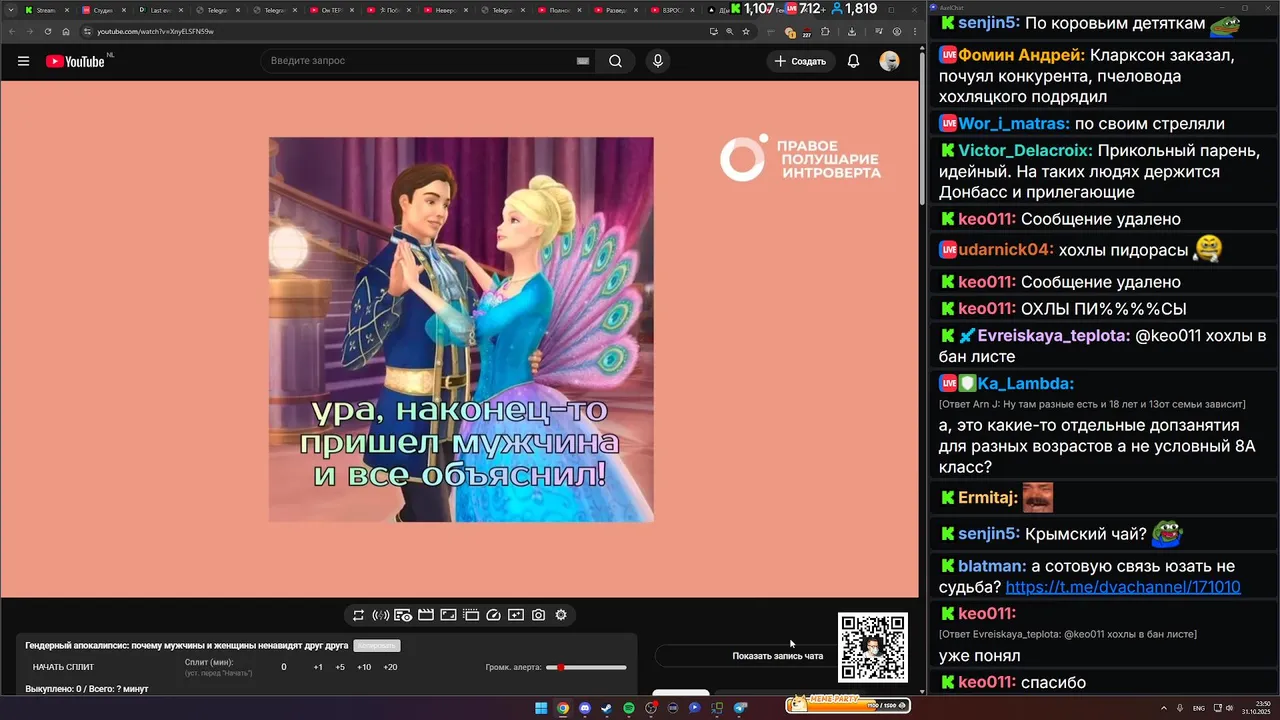This screenshot has height=720, width=1280.
Task: Click username udarnick04 in chat
Action: 1006,250
